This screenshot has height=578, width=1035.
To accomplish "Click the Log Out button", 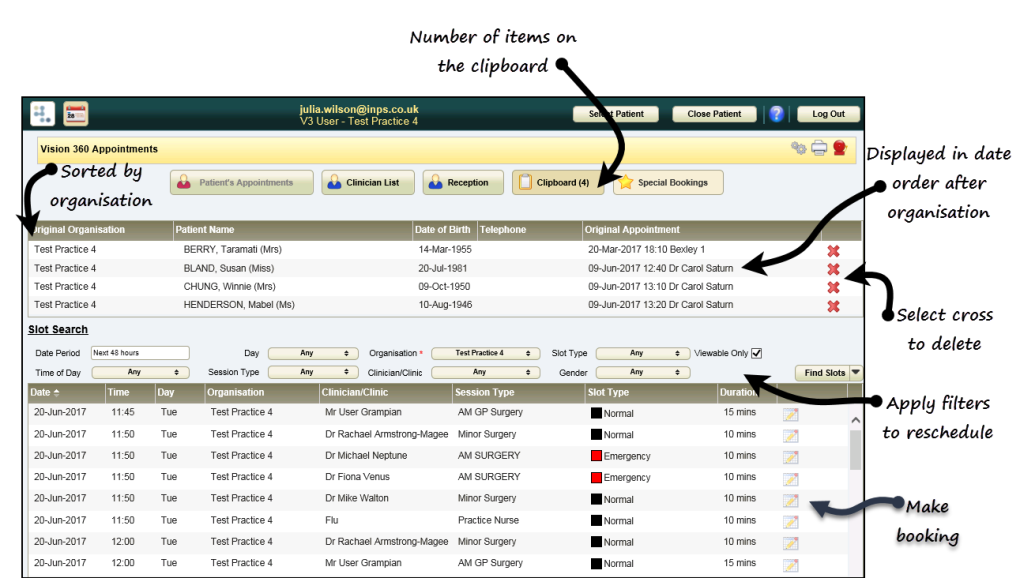I will click(x=828, y=114).
